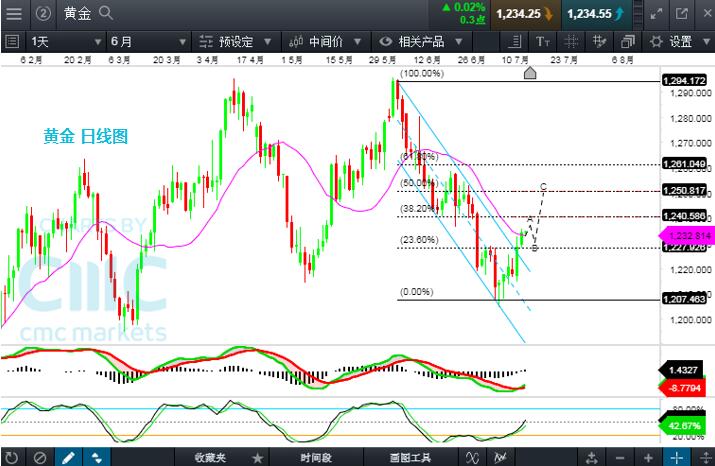This screenshot has width=715, height=466.
Task: Click the refresh icon in bottom toolbar
Action: pos(12,457)
